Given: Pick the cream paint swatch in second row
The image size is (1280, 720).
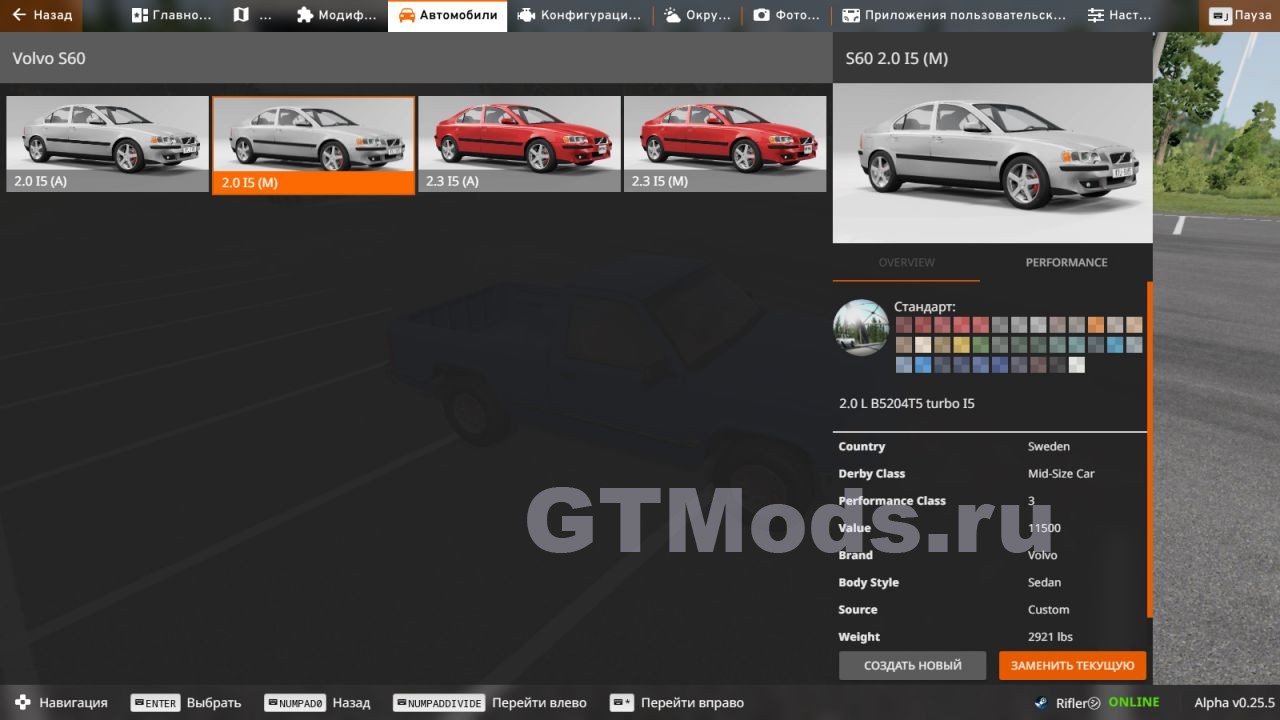Looking at the screenshot, I should (922, 344).
